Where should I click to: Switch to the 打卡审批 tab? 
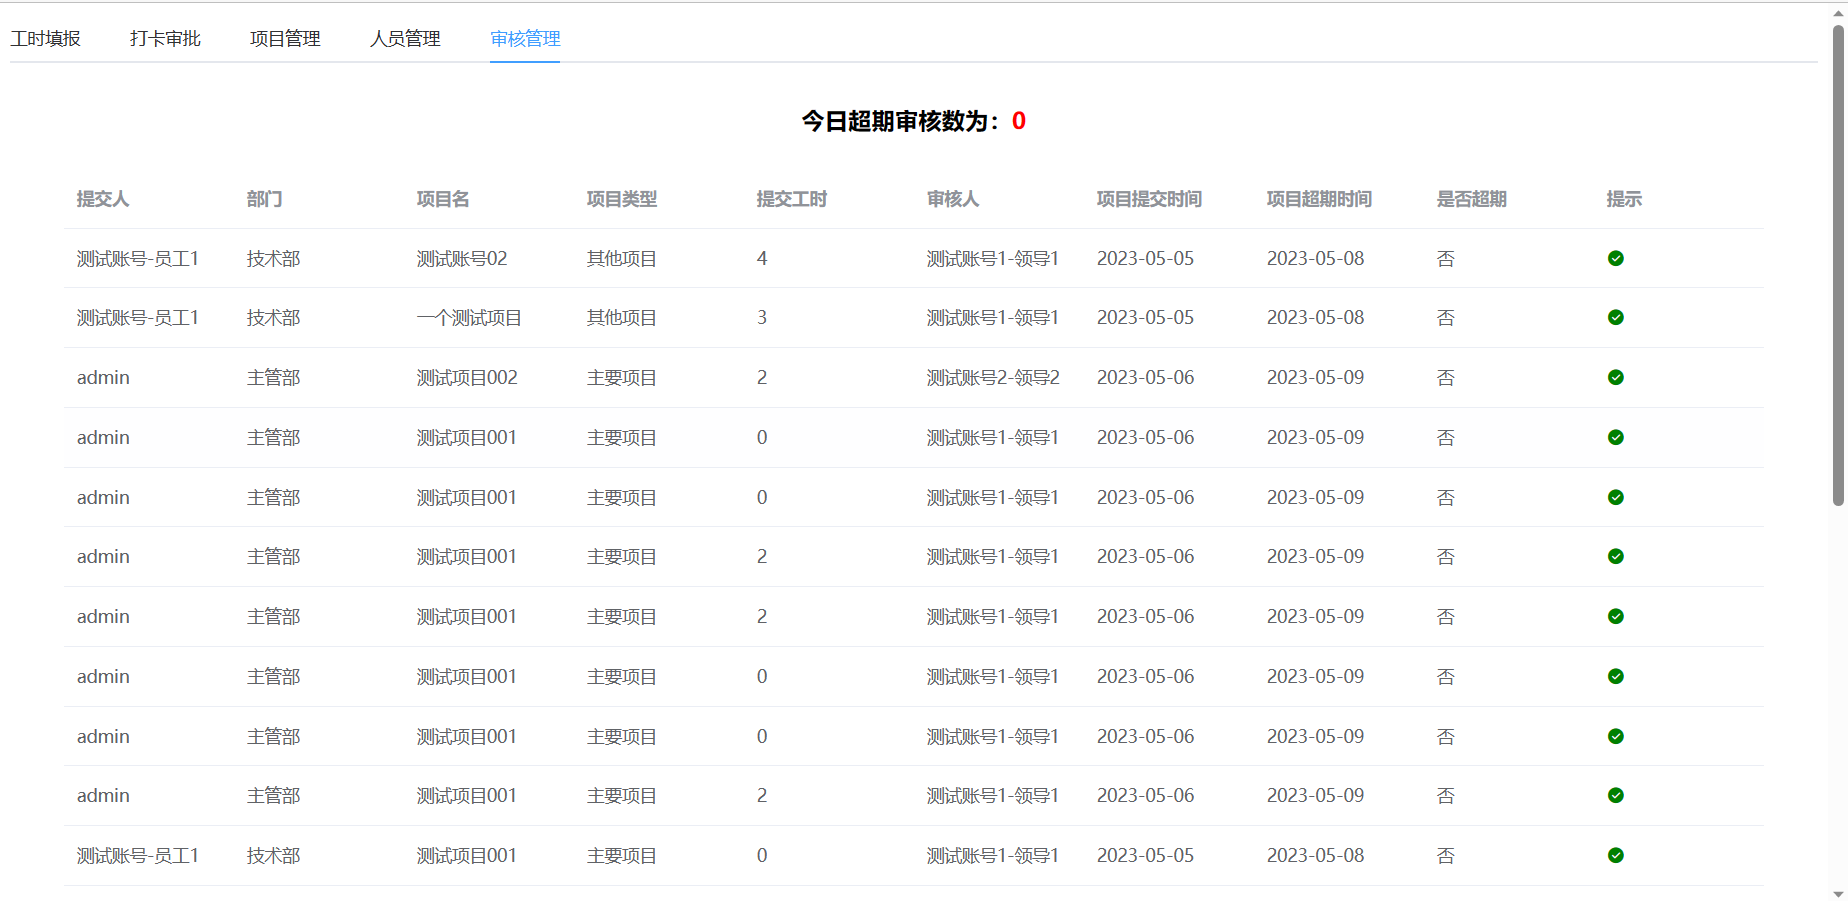[164, 38]
